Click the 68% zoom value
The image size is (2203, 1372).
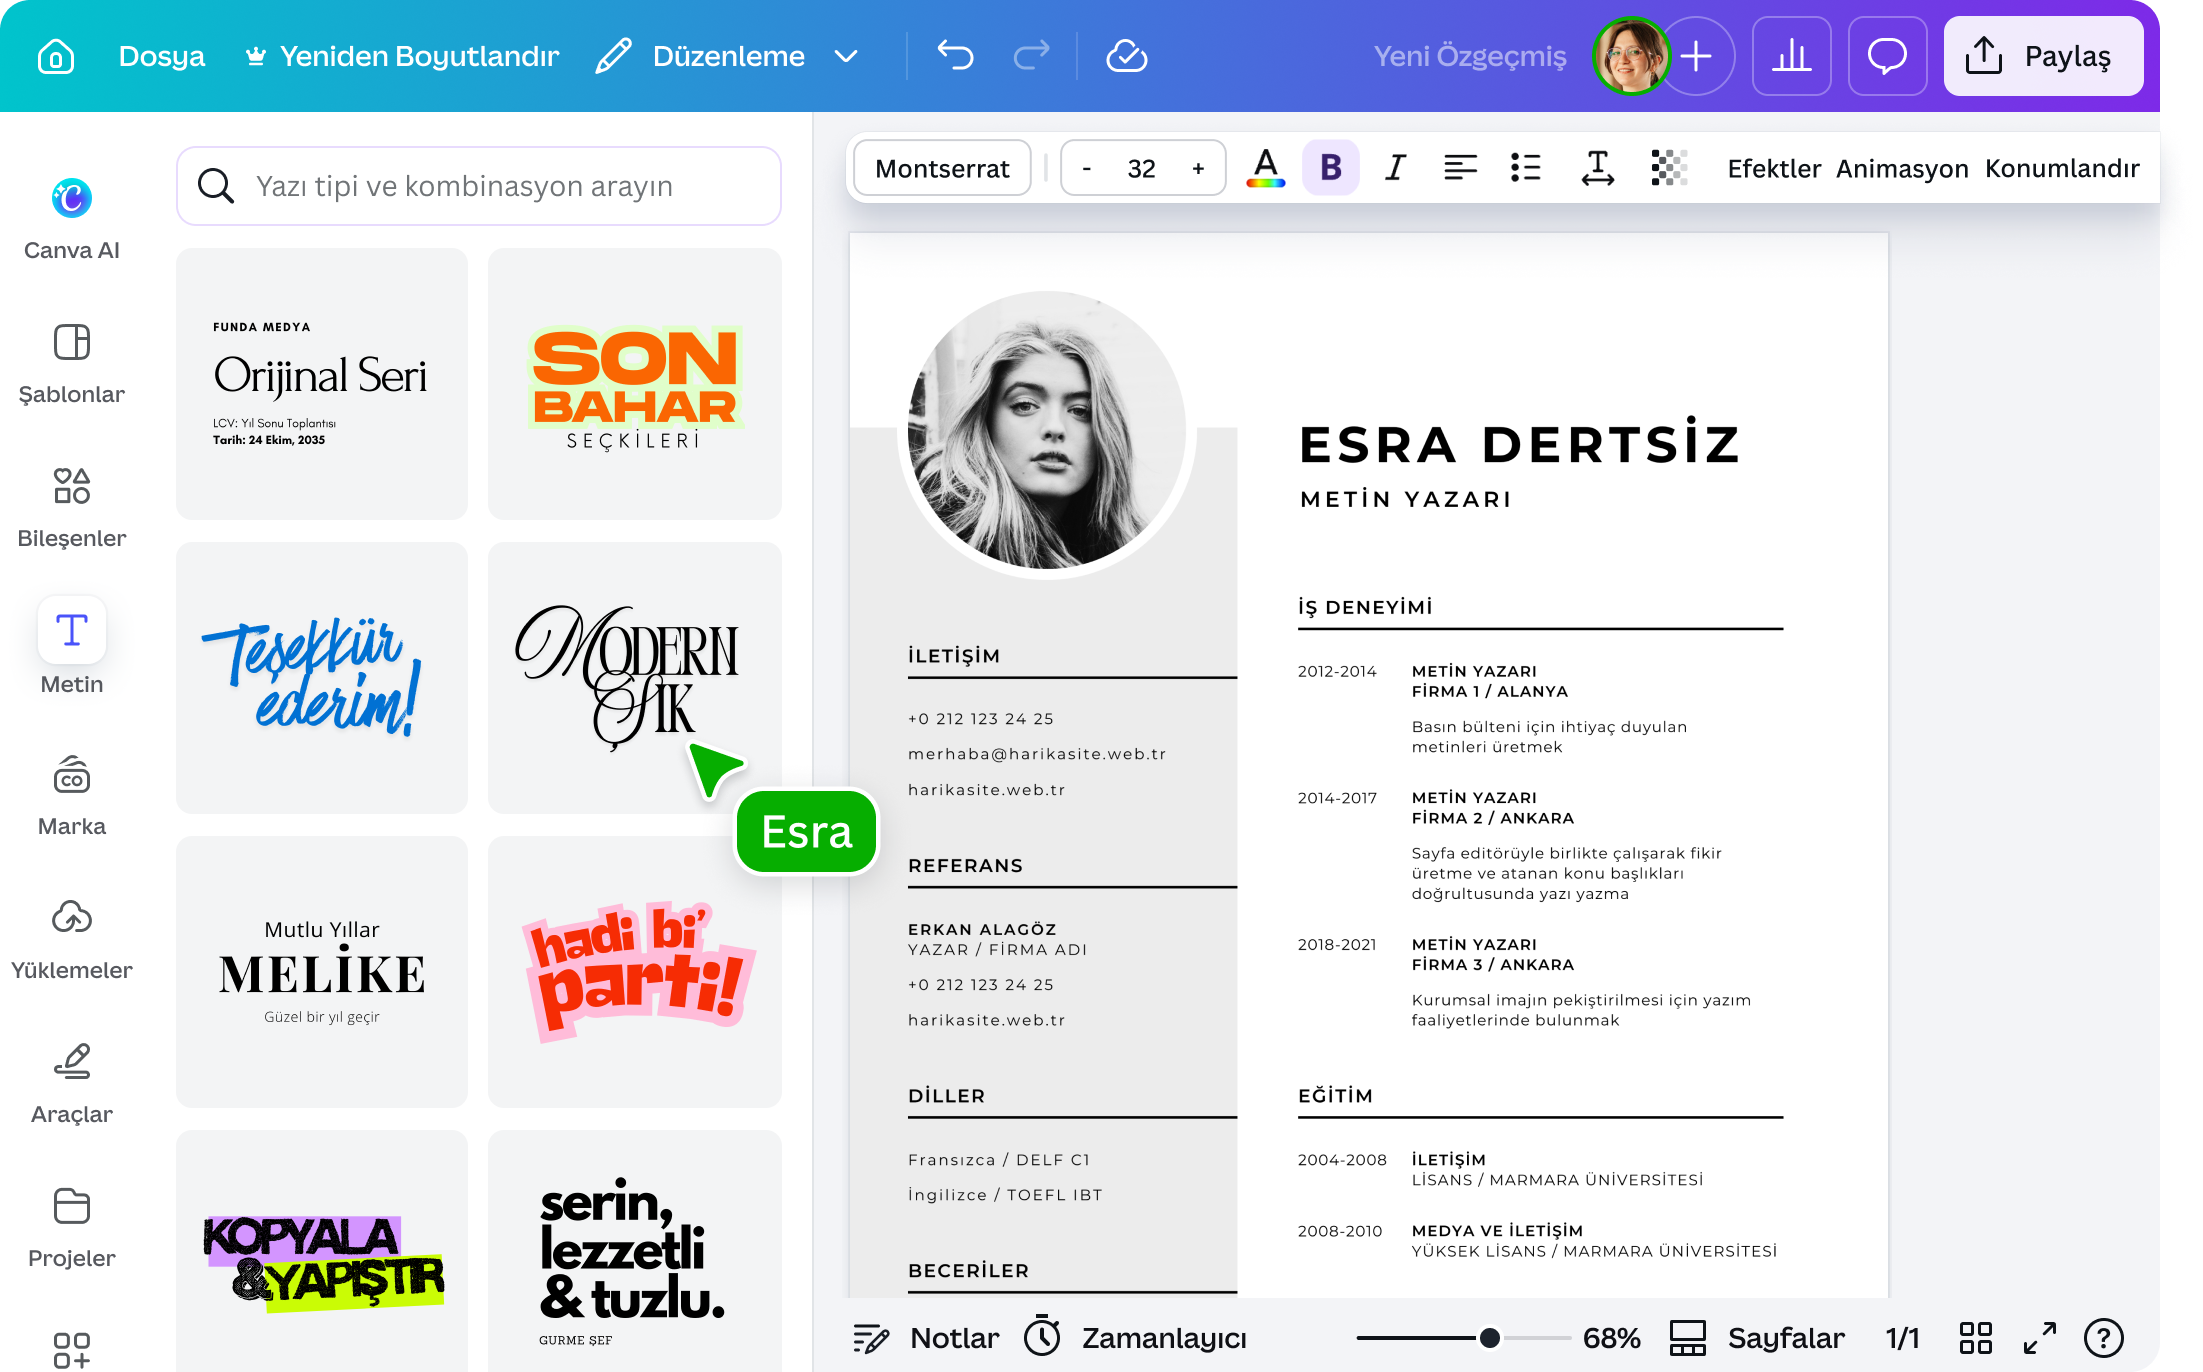tap(1611, 1337)
